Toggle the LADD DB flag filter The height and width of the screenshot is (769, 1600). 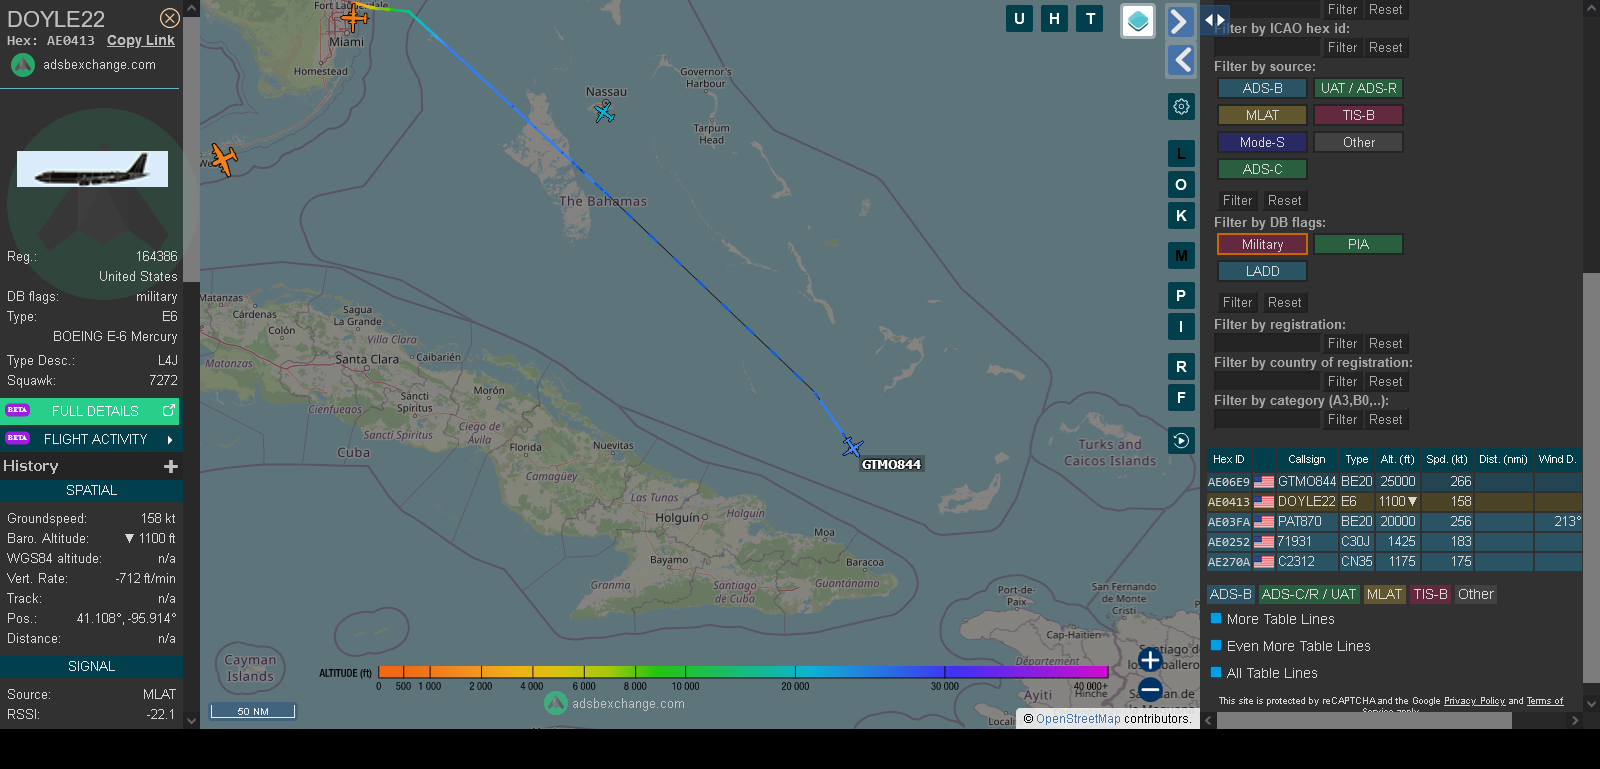tap(1262, 271)
